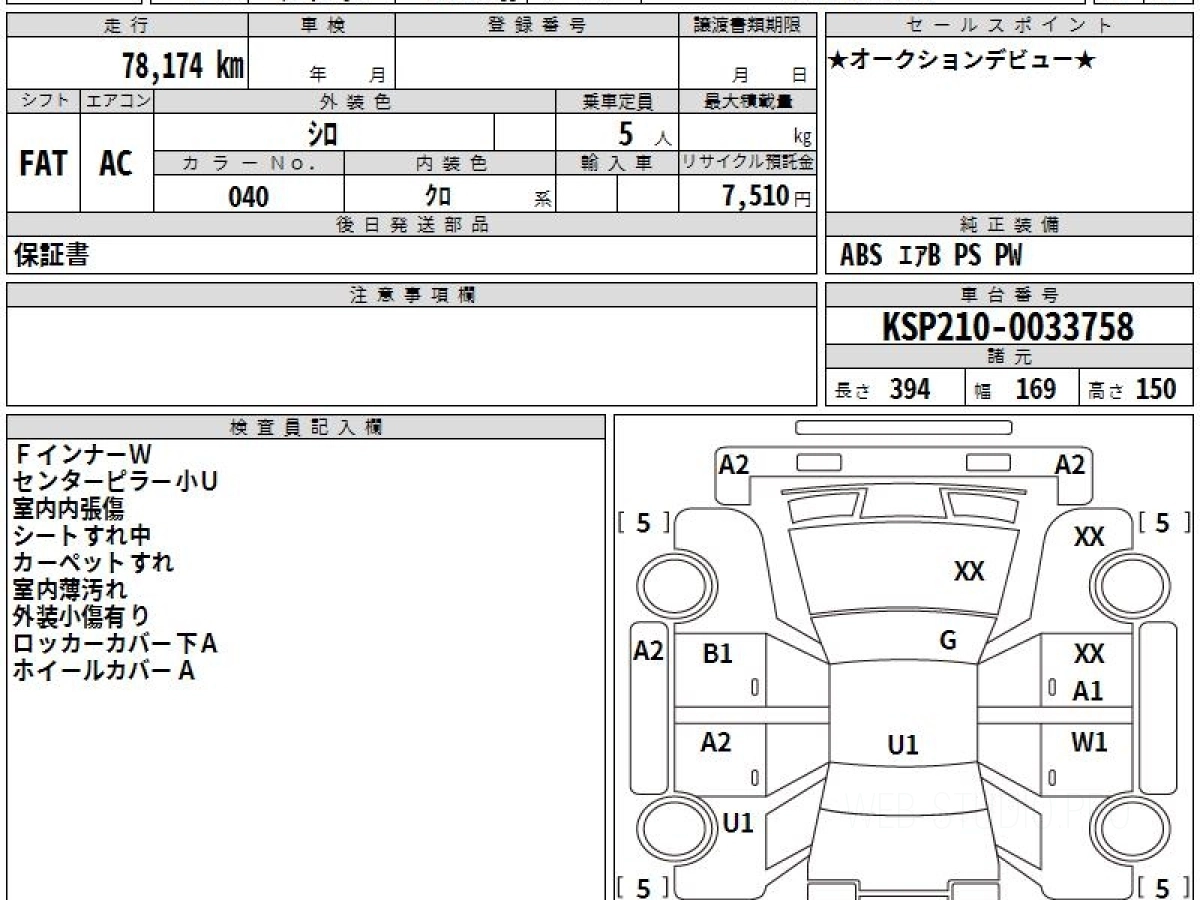Click the U1 mark on the roof

tap(903, 744)
